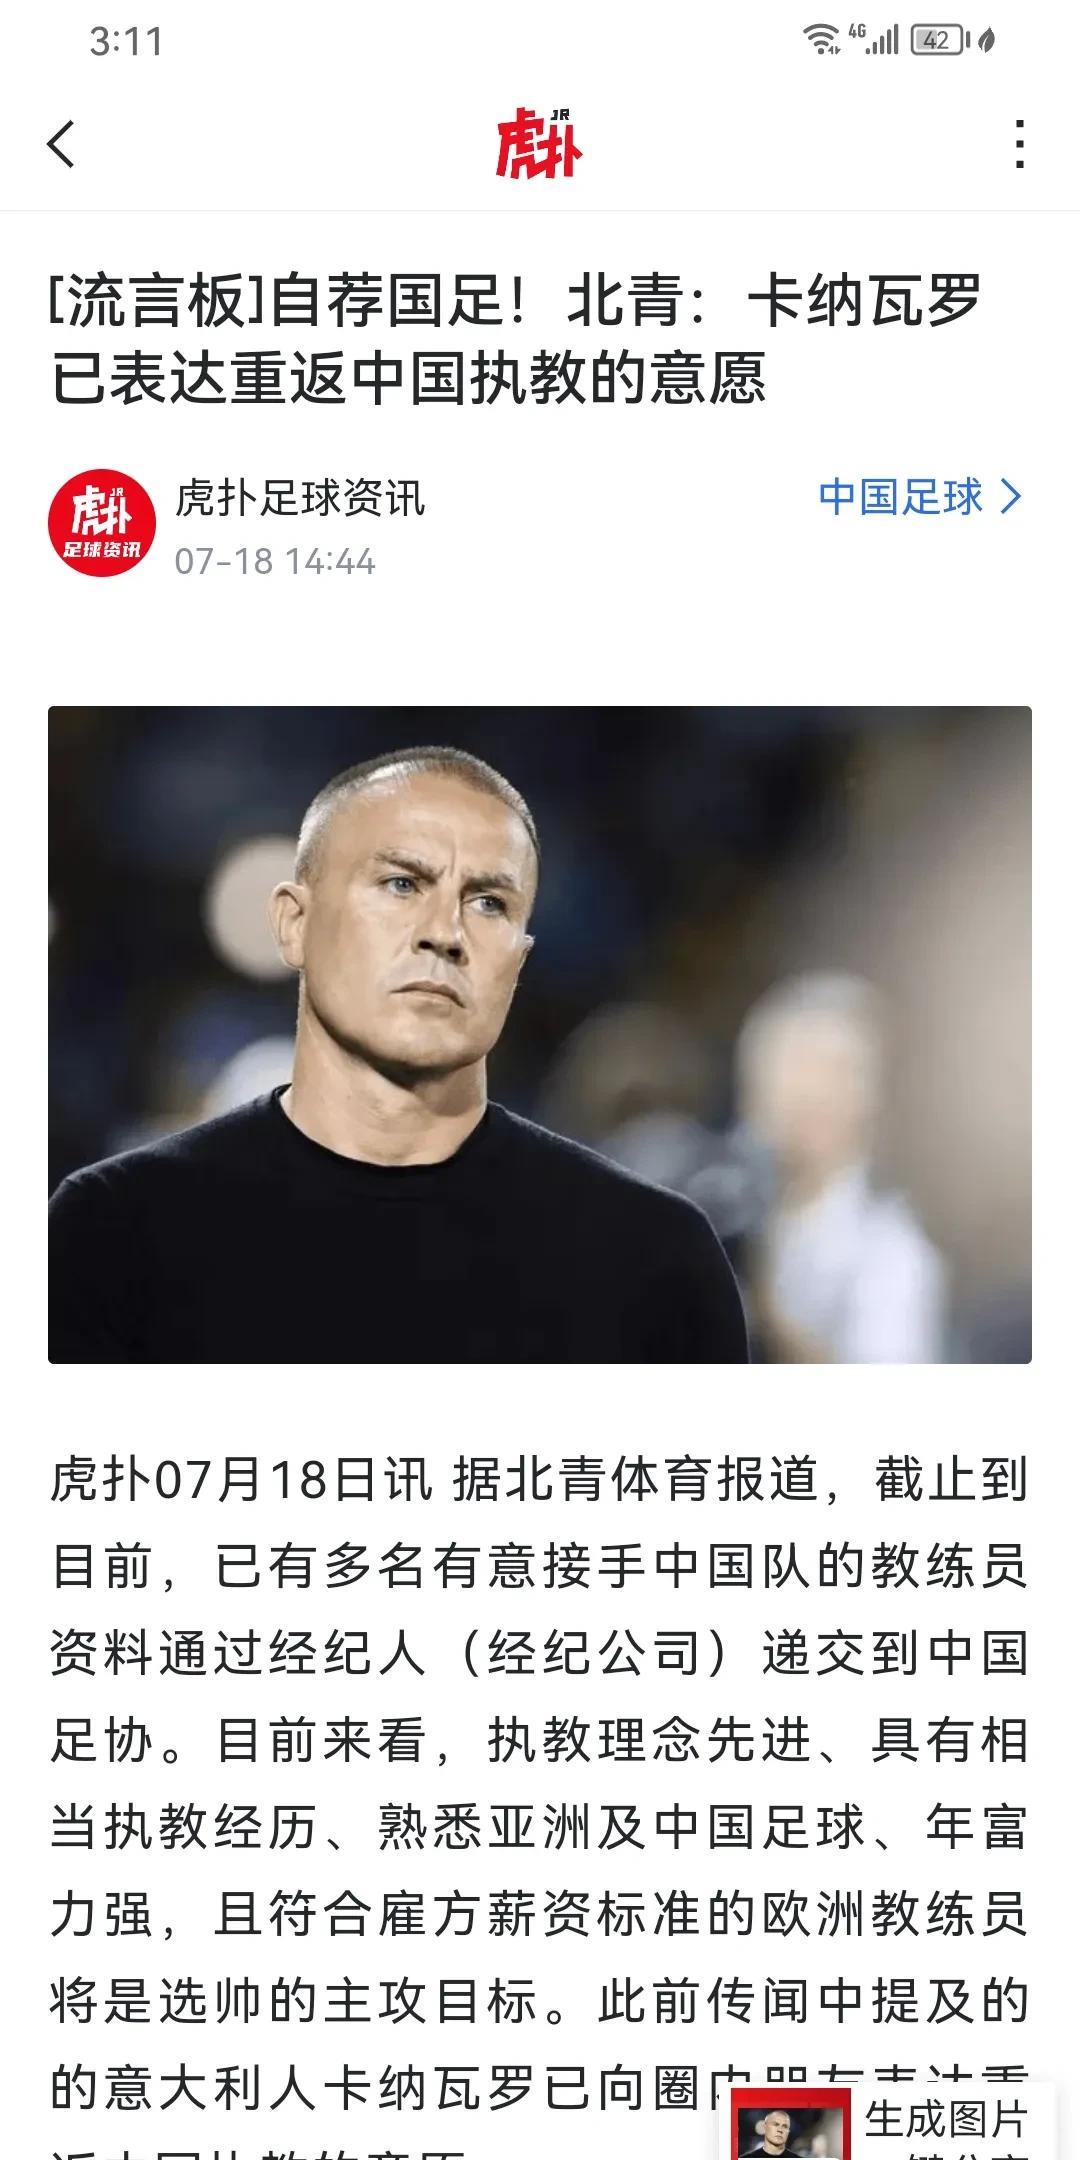The width and height of the screenshot is (1080, 2160).
Task: Go back using the left arrow
Action: tap(62, 144)
